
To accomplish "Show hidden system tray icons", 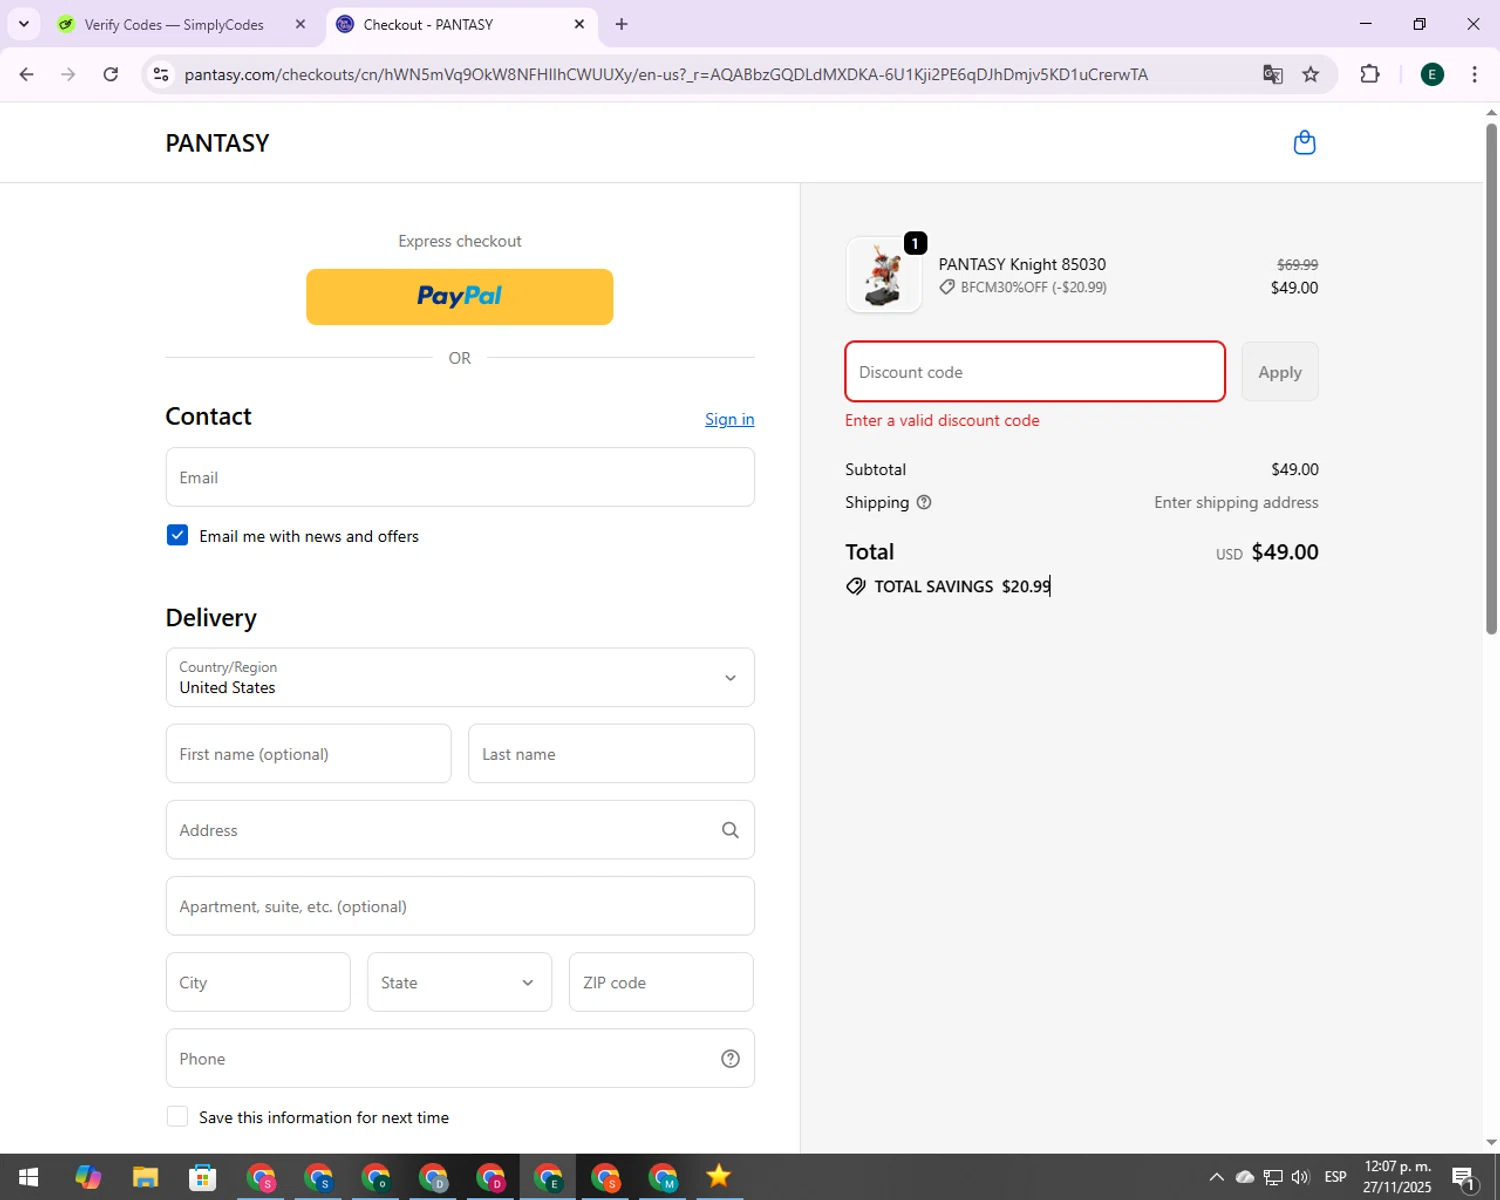I will pyautogui.click(x=1216, y=1177).
